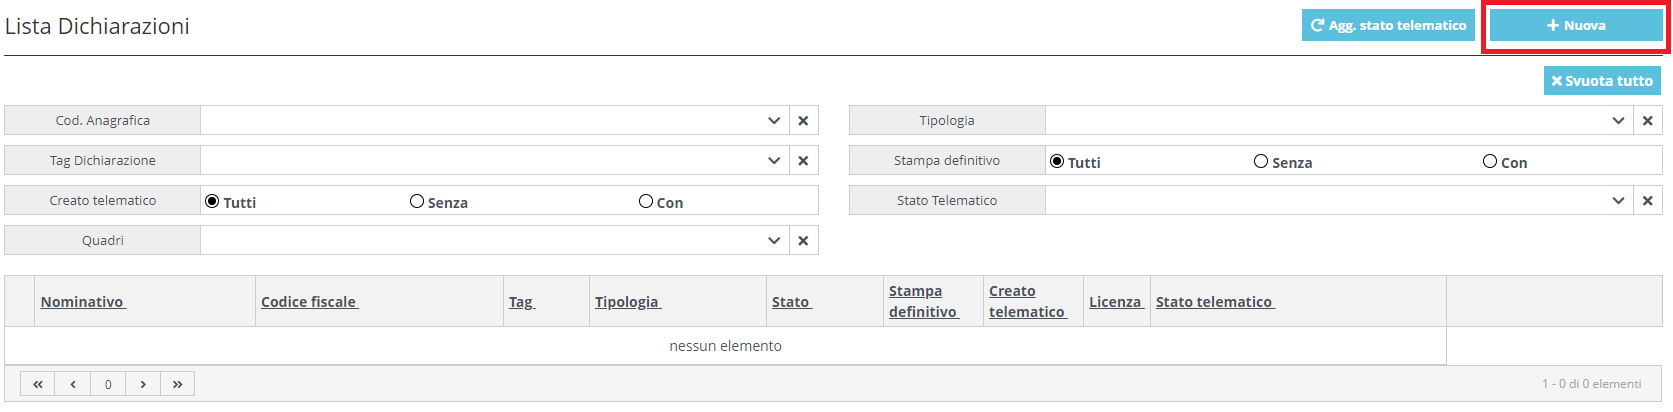This screenshot has height=412, width=1673.
Task: Expand the Cod. Anagrafica dropdown
Action: (x=774, y=121)
